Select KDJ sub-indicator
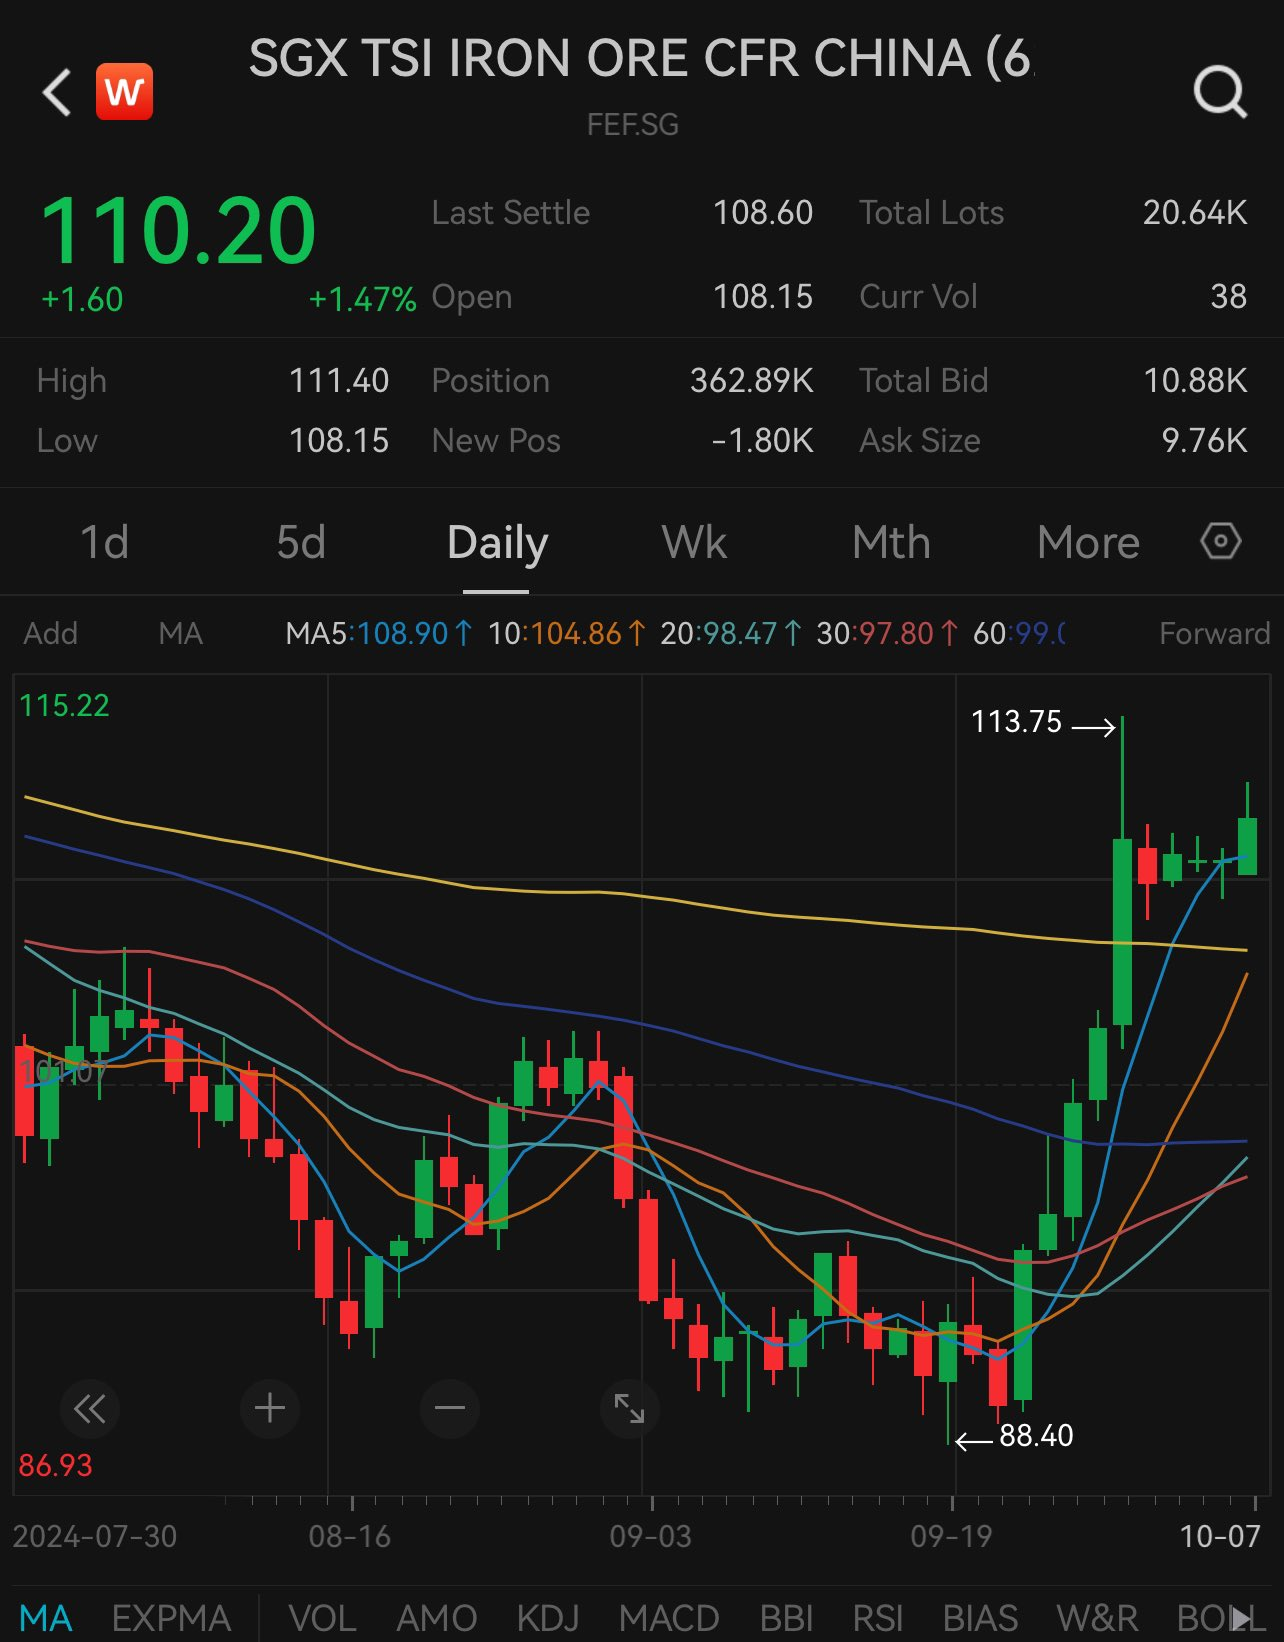 [x=548, y=1617]
